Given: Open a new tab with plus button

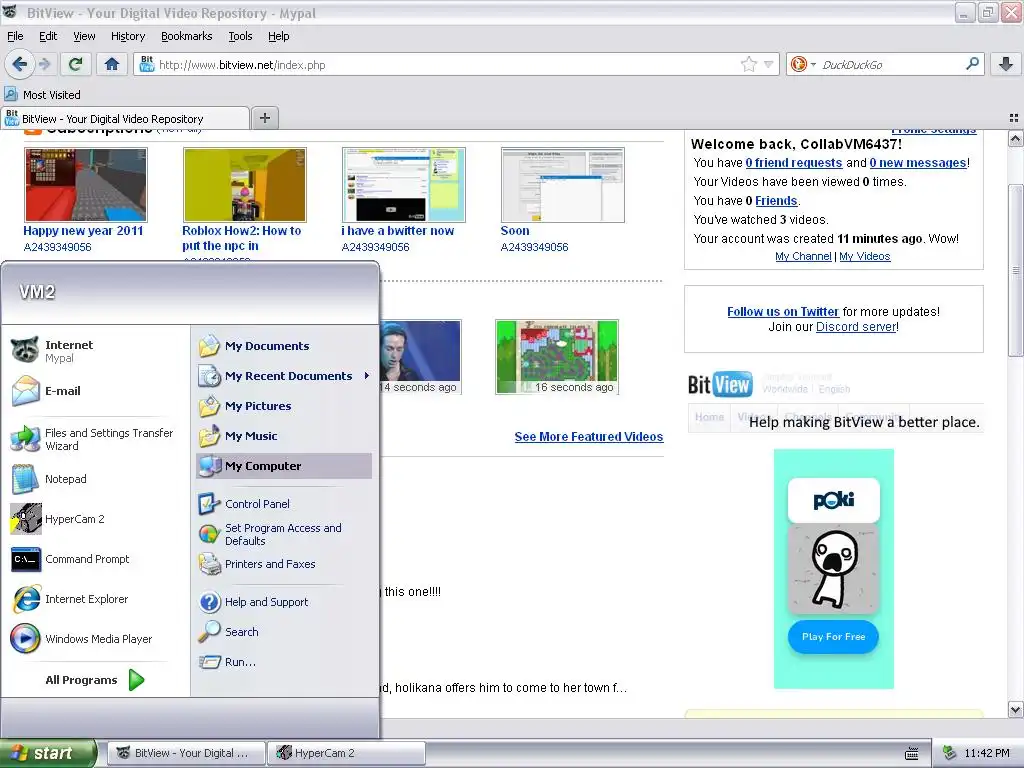Looking at the screenshot, I should point(264,118).
